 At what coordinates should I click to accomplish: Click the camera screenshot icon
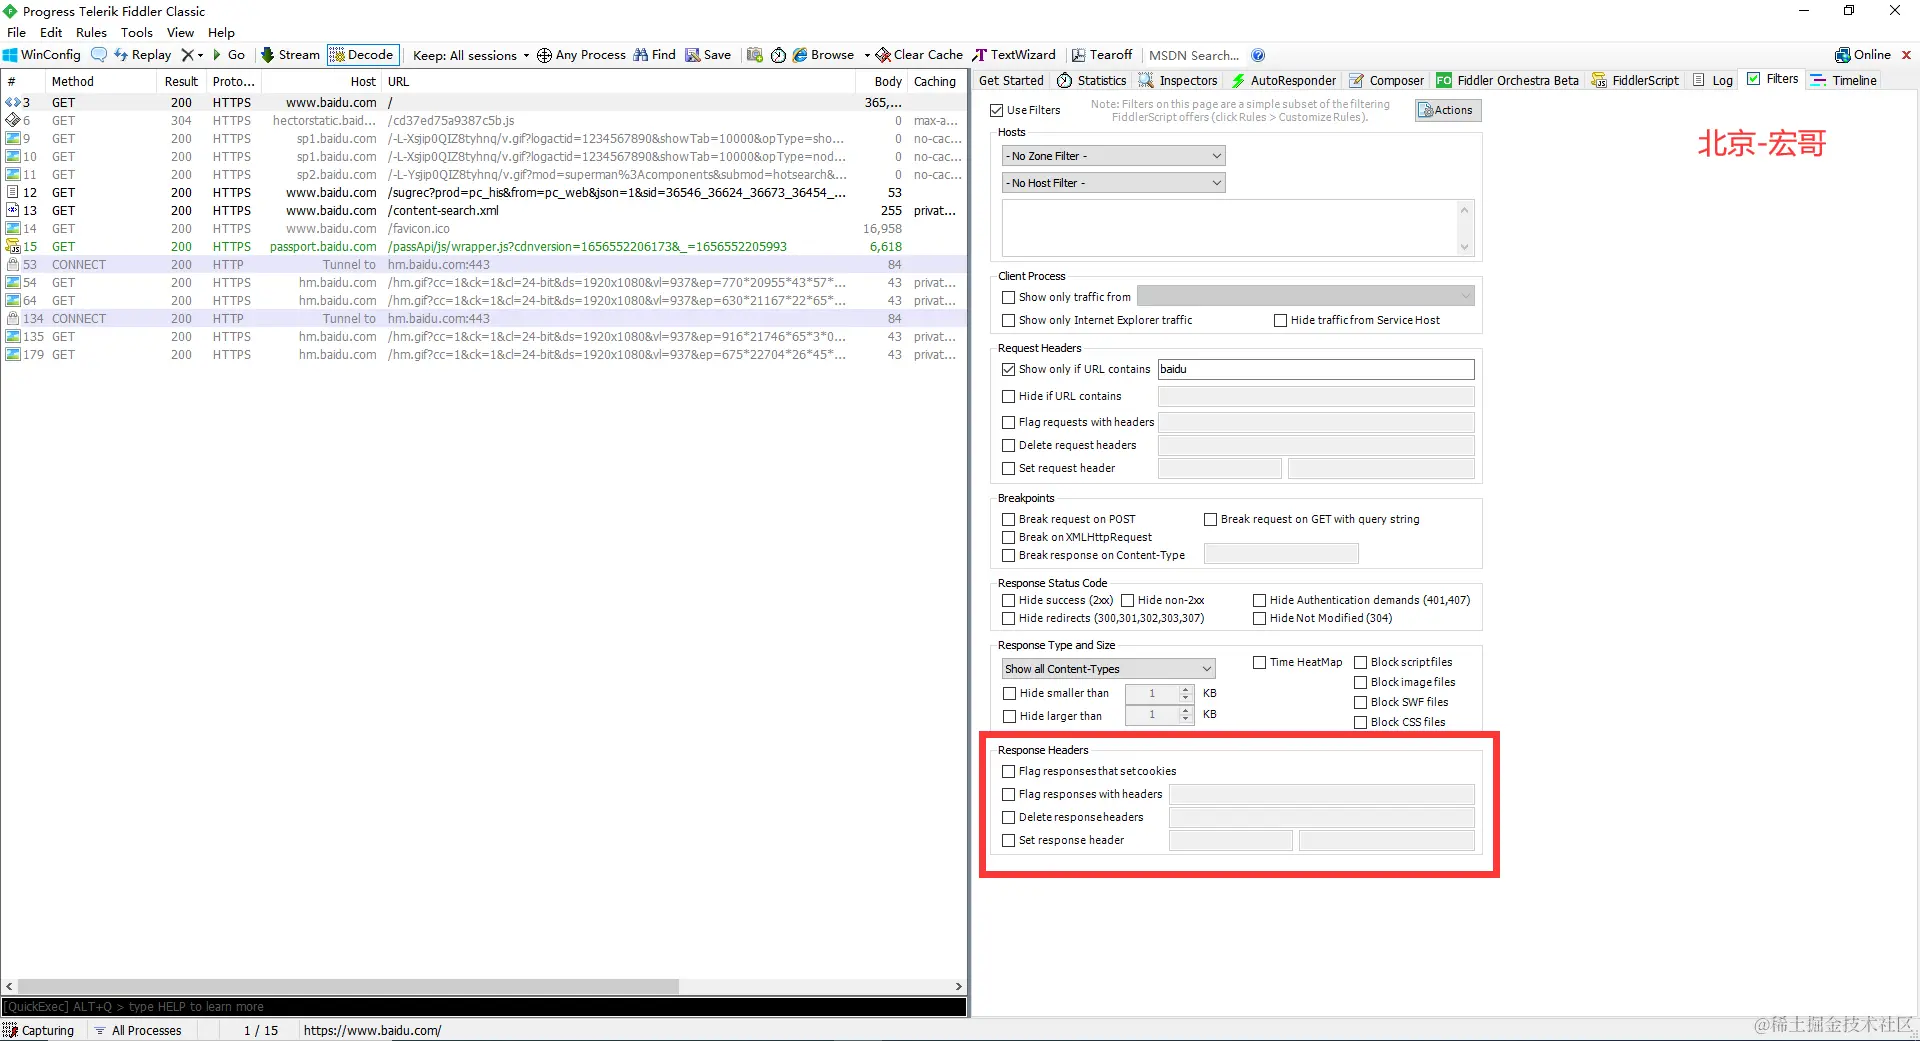click(755, 55)
